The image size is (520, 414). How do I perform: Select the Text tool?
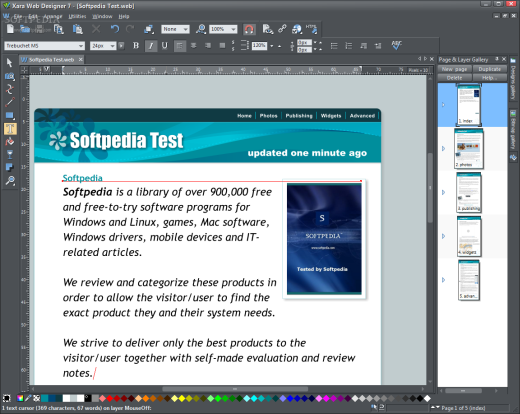[x=10, y=129]
